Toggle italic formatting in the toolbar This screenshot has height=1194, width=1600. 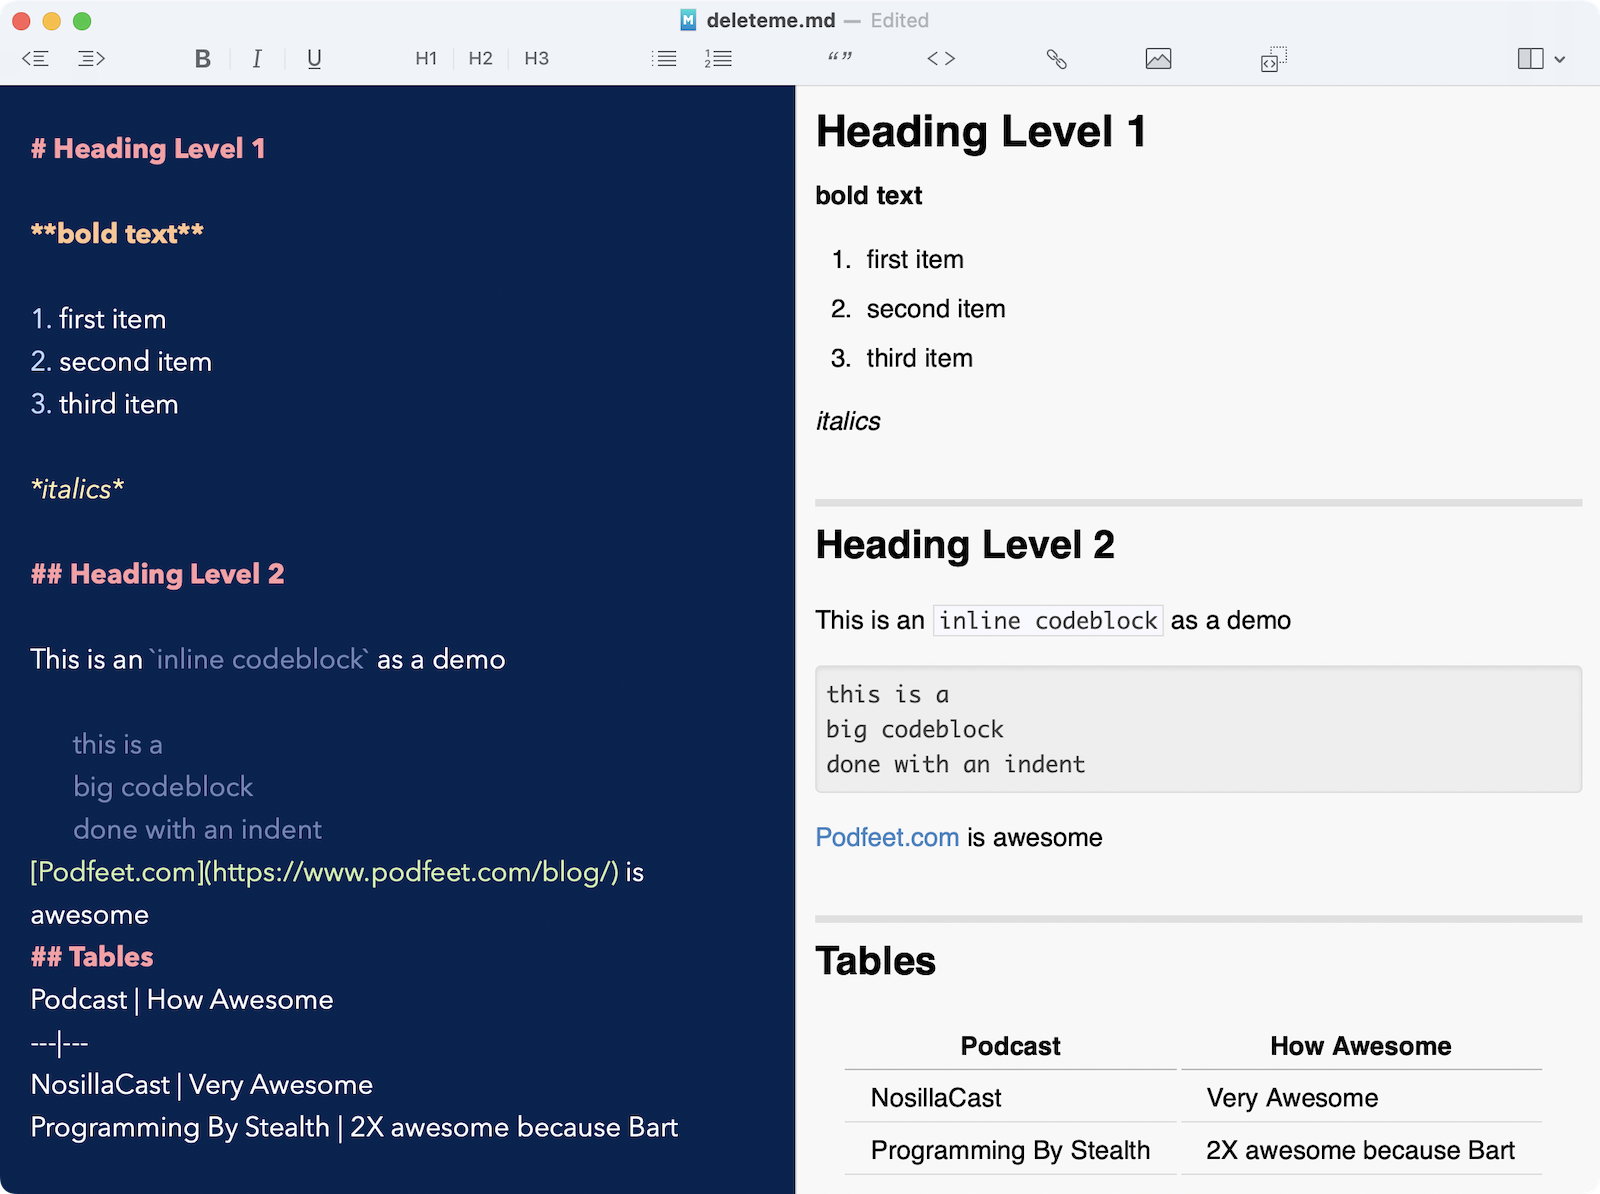coord(257,59)
